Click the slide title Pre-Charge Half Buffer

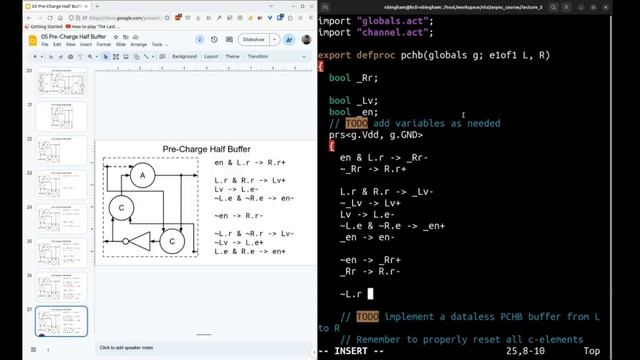[x=207, y=149]
